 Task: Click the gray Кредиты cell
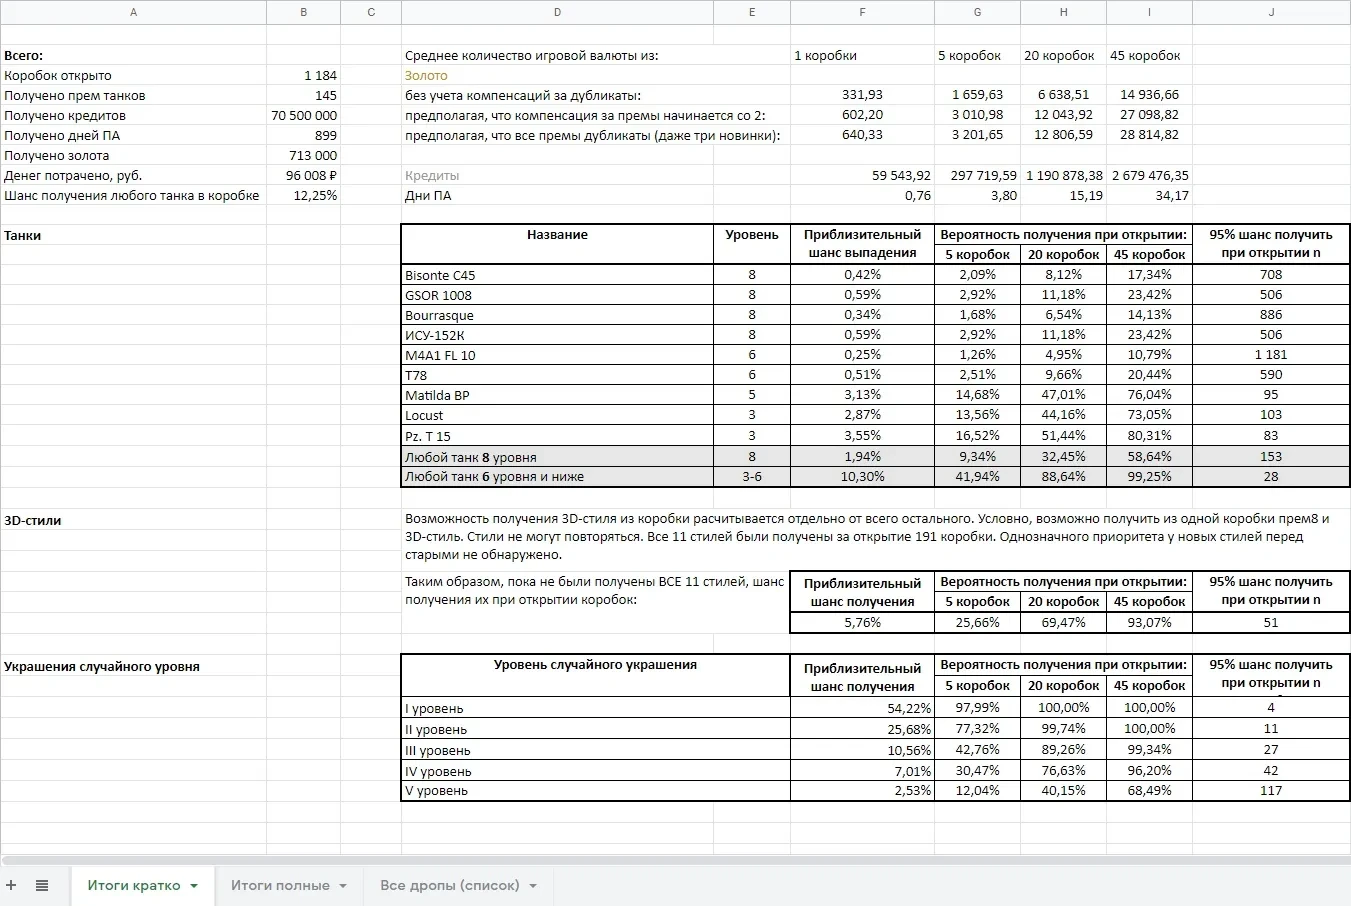[557, 175]
